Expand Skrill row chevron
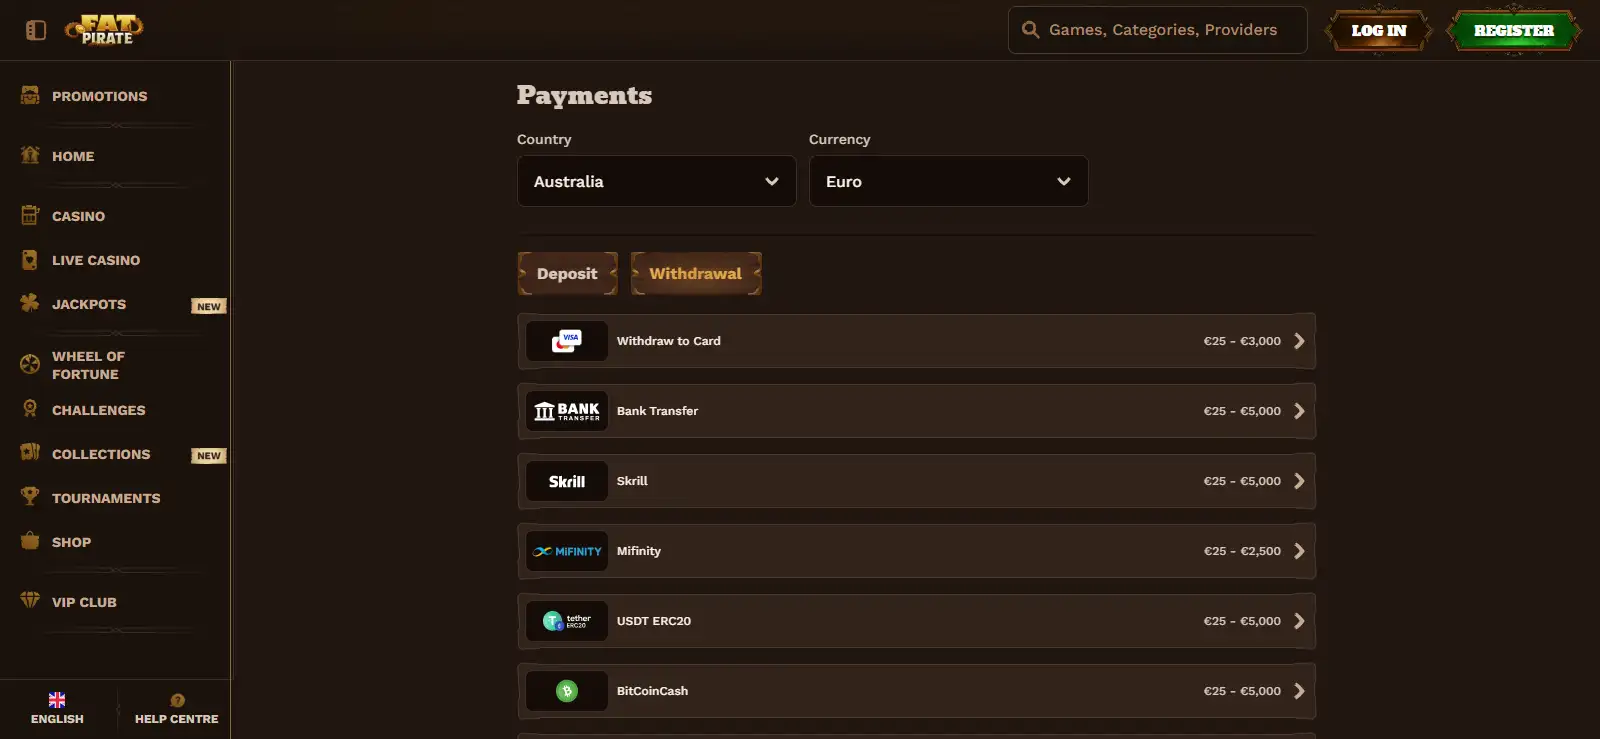The height and width of the screenshot is (739, 1600). (1299, 481)
